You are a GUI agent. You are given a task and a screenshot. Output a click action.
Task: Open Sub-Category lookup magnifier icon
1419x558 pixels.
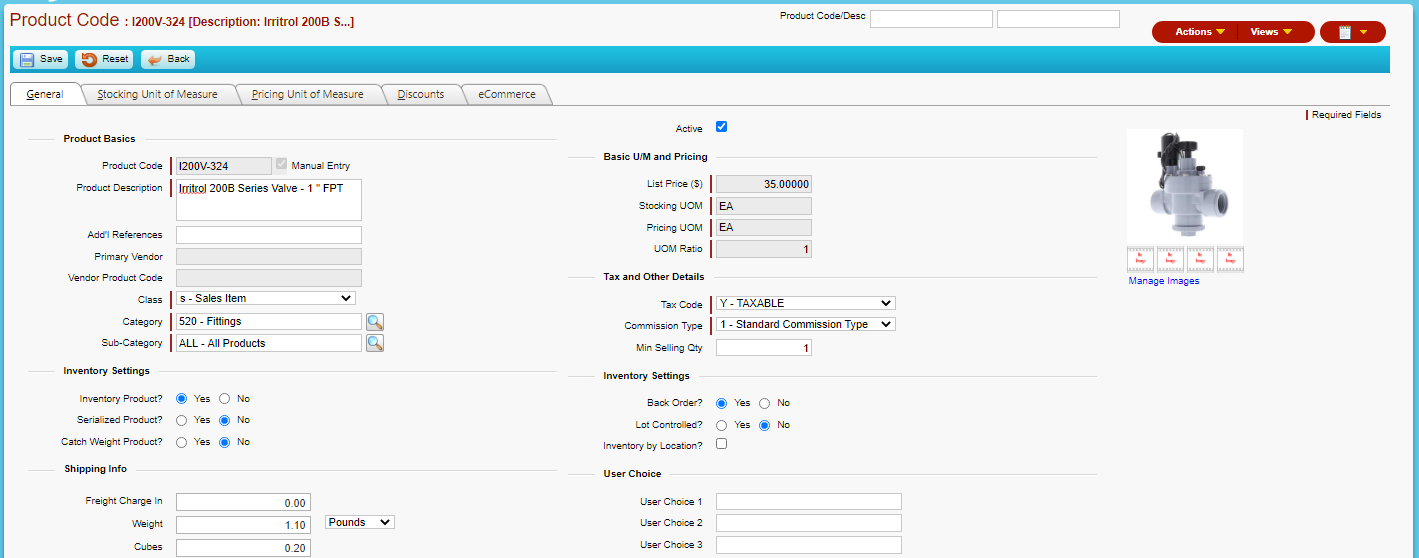pyautogui.click(x=374, y=343)
